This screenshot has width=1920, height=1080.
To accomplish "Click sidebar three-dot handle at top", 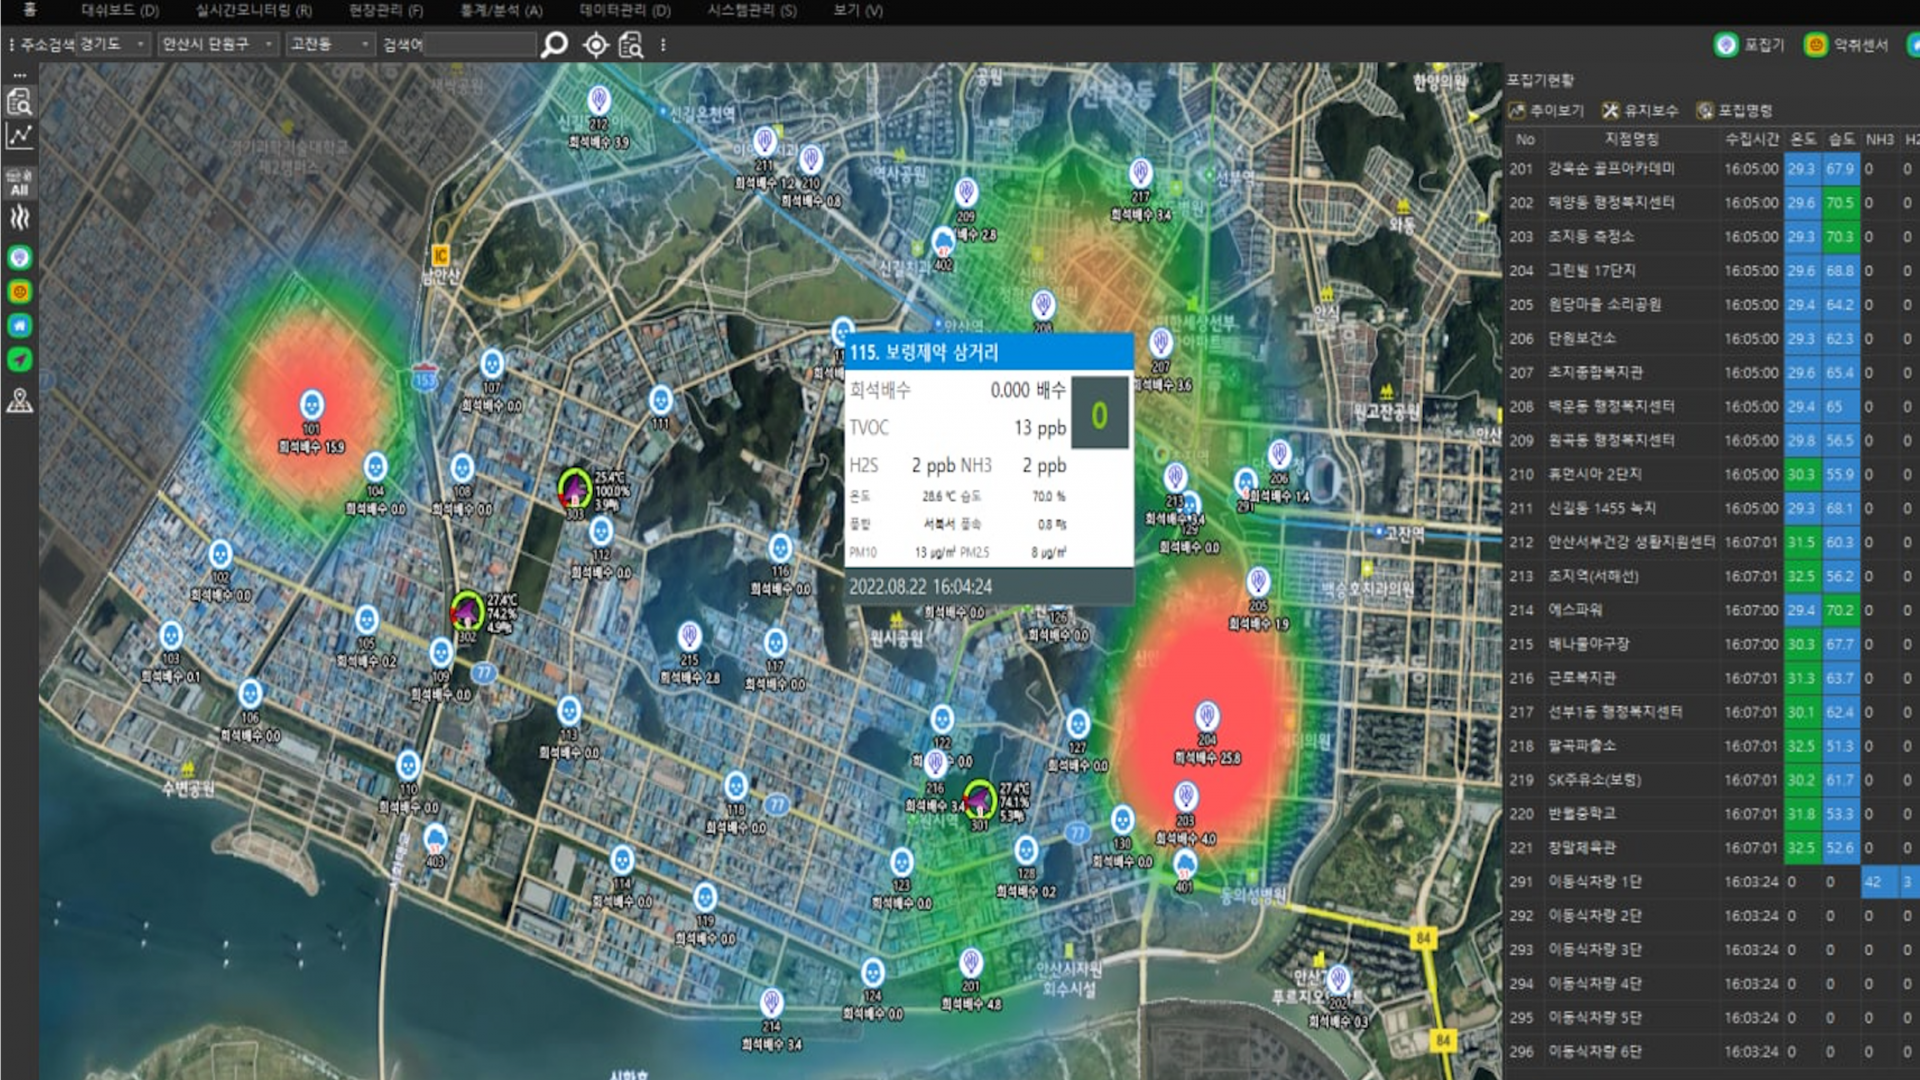I will click(19, 75).
